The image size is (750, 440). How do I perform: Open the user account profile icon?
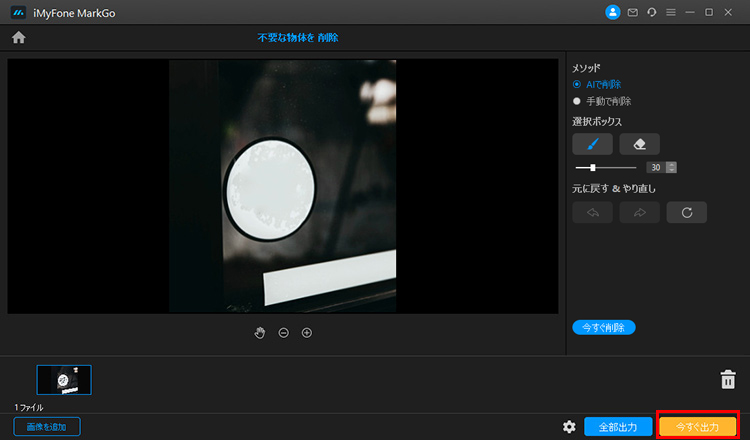(613, 12)
